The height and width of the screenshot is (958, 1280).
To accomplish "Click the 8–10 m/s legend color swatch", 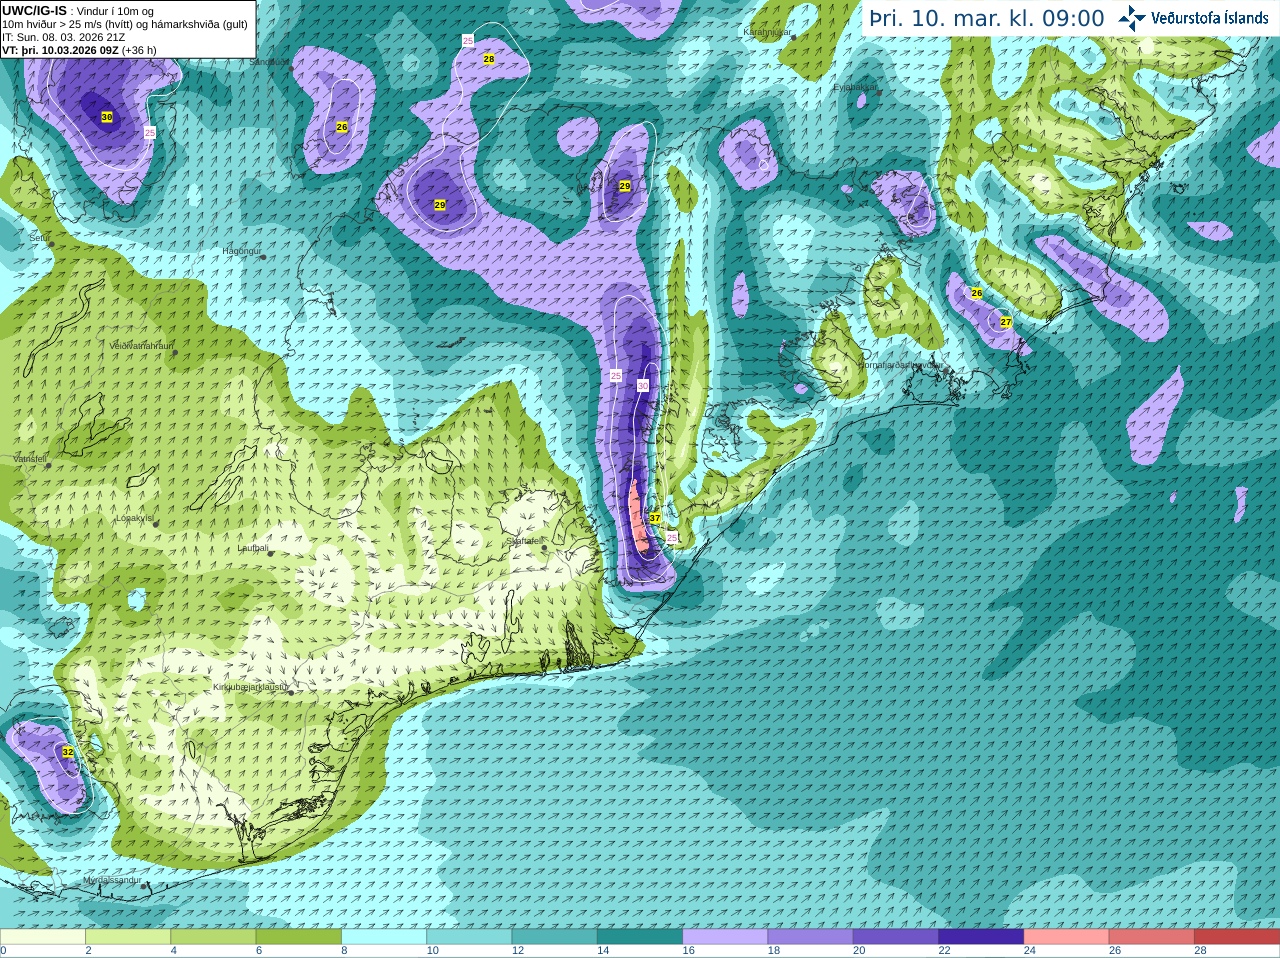I will 384,937.
